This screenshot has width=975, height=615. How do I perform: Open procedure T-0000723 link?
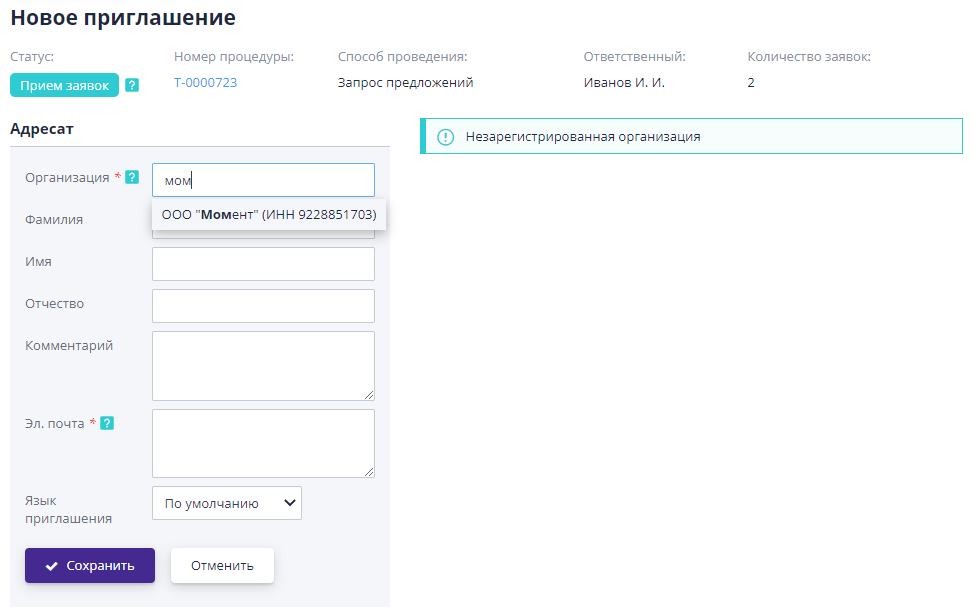pyautogui.click(x=205, y=83)
